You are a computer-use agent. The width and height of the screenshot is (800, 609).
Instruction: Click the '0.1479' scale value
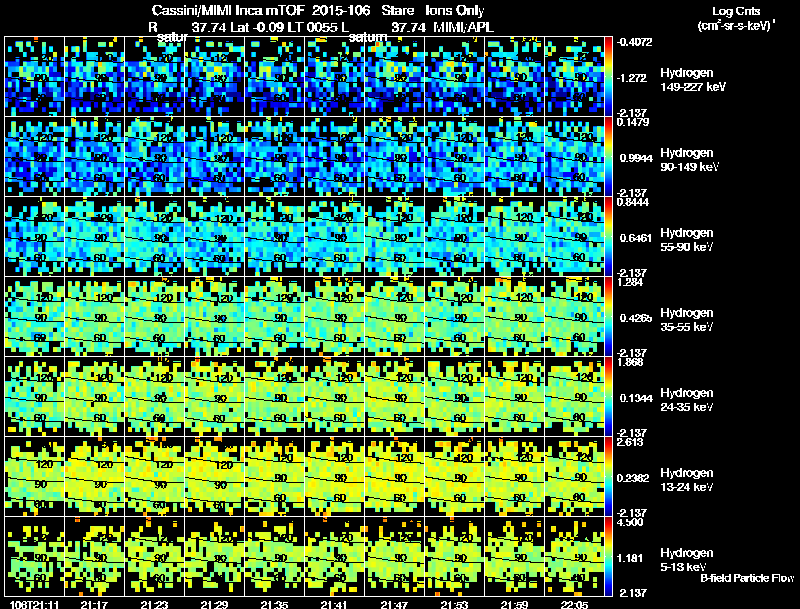[x=633, y=122]
